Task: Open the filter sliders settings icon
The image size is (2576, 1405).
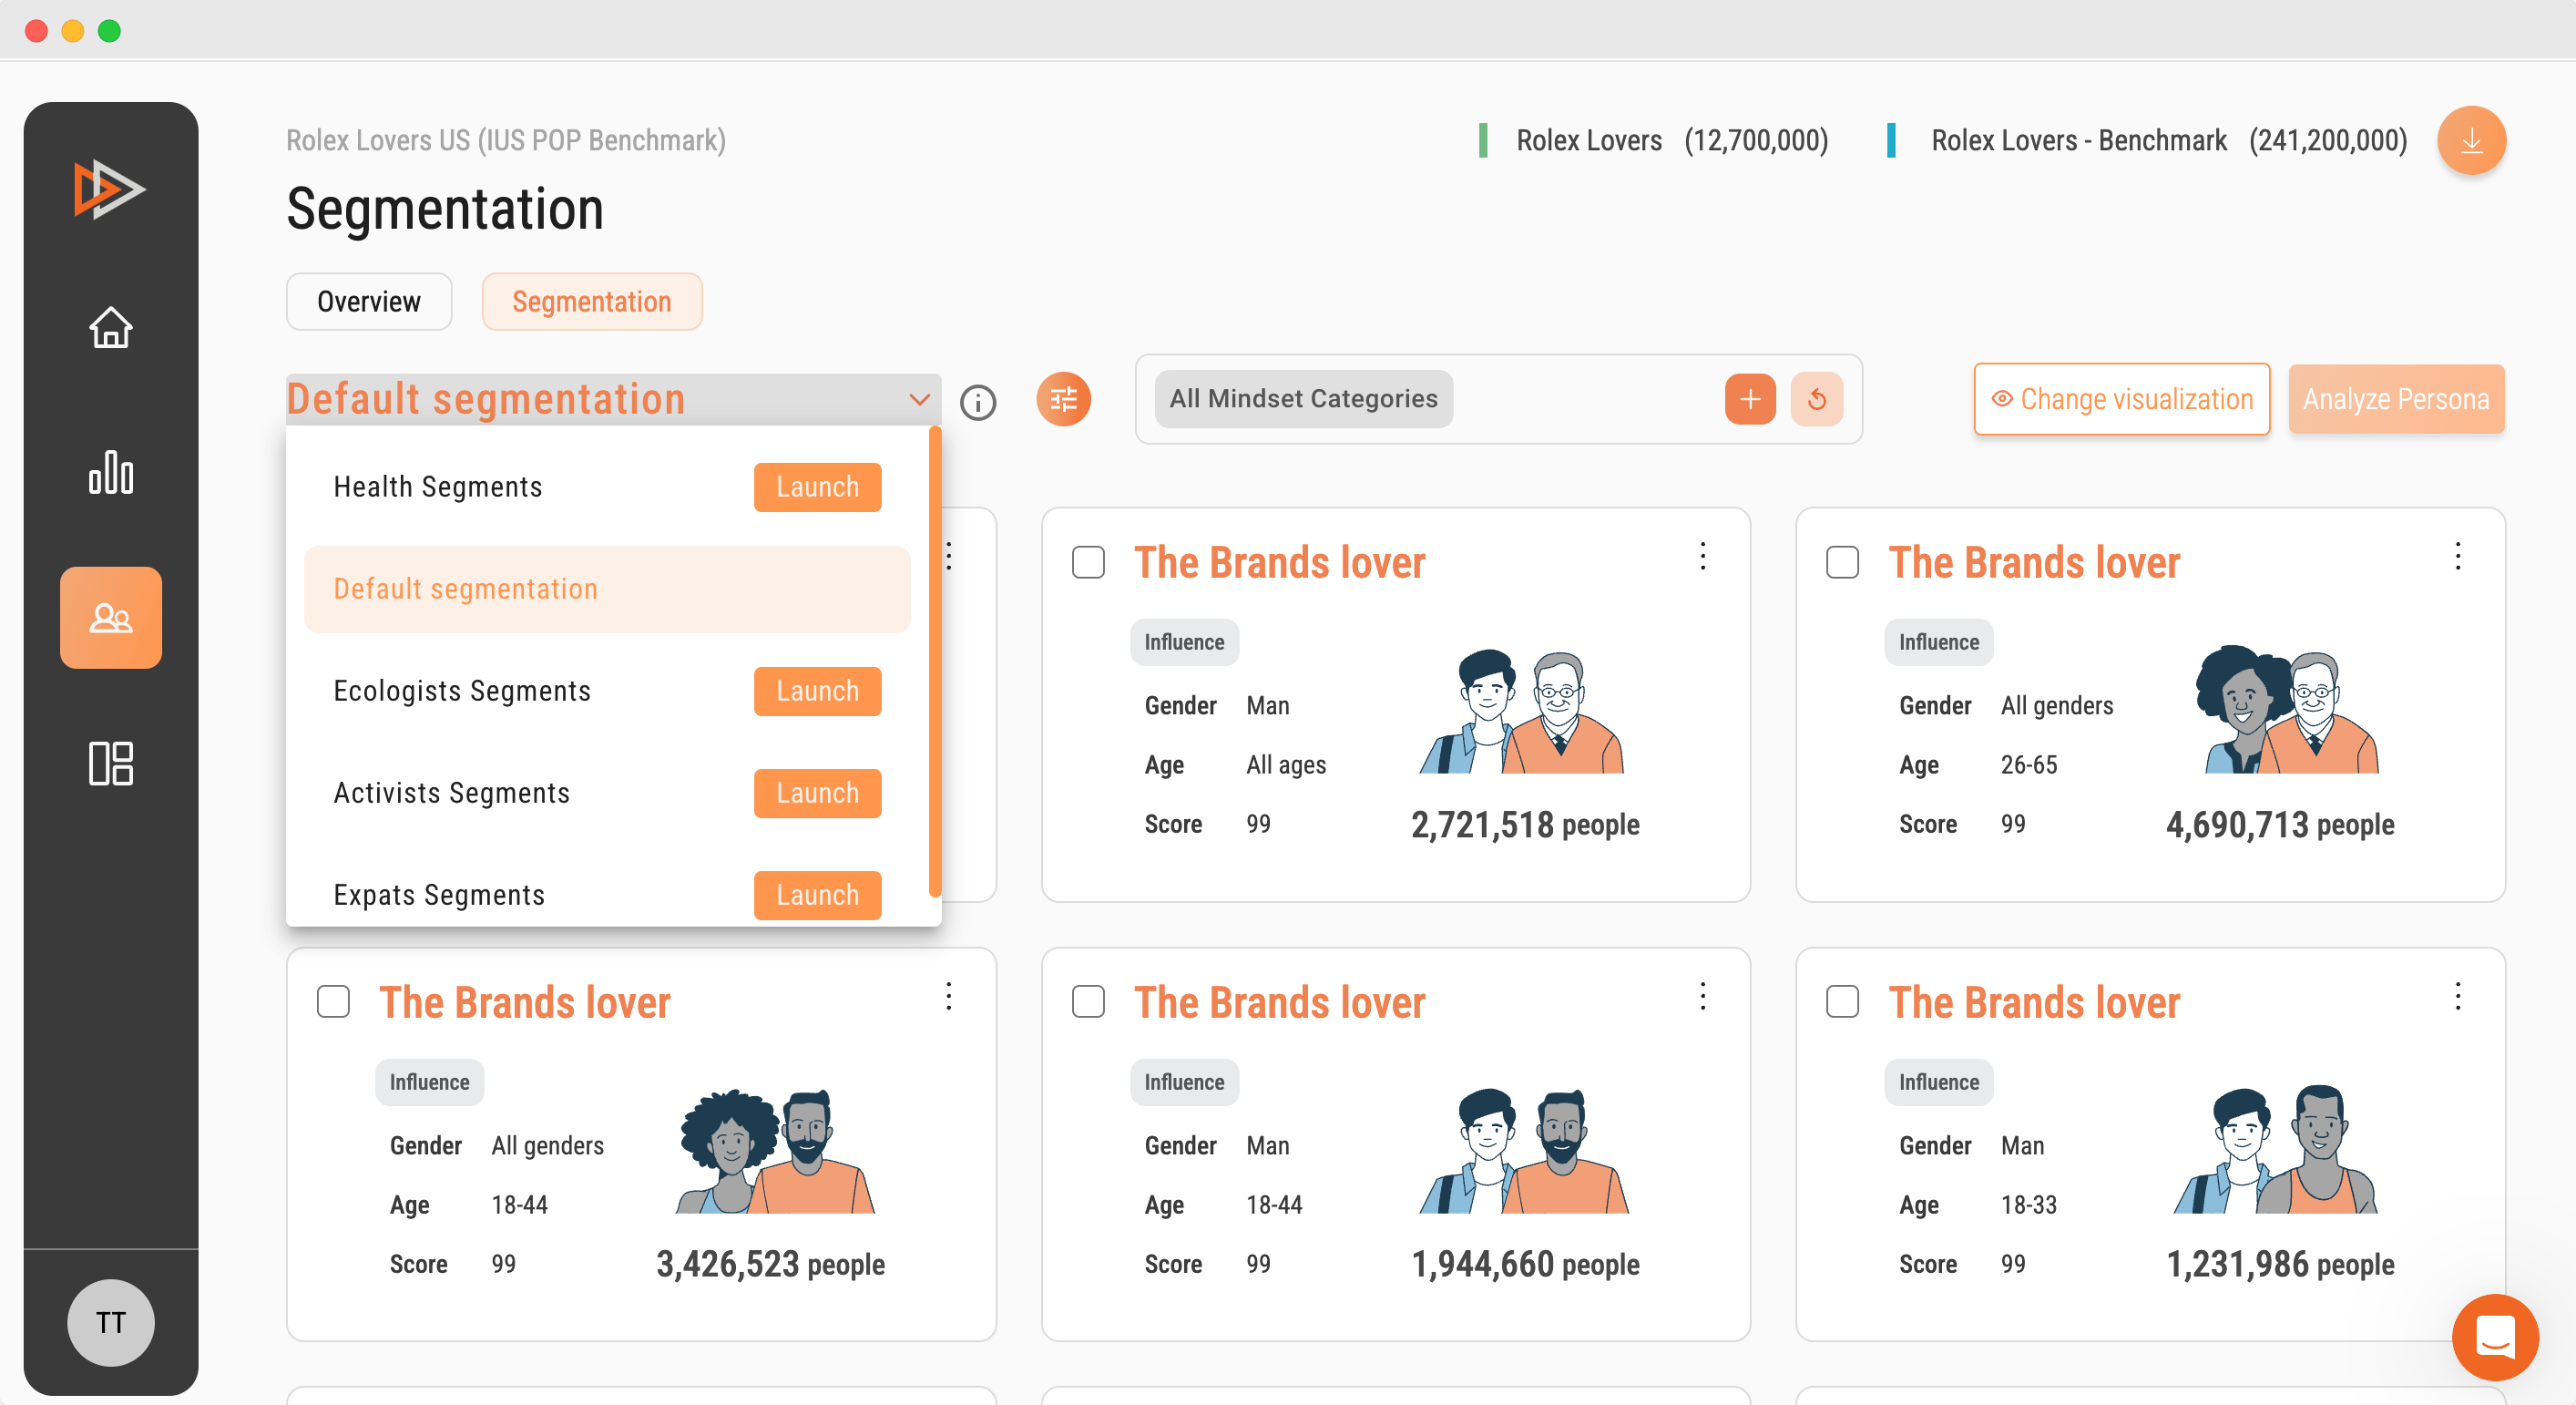Action: 1063,399
